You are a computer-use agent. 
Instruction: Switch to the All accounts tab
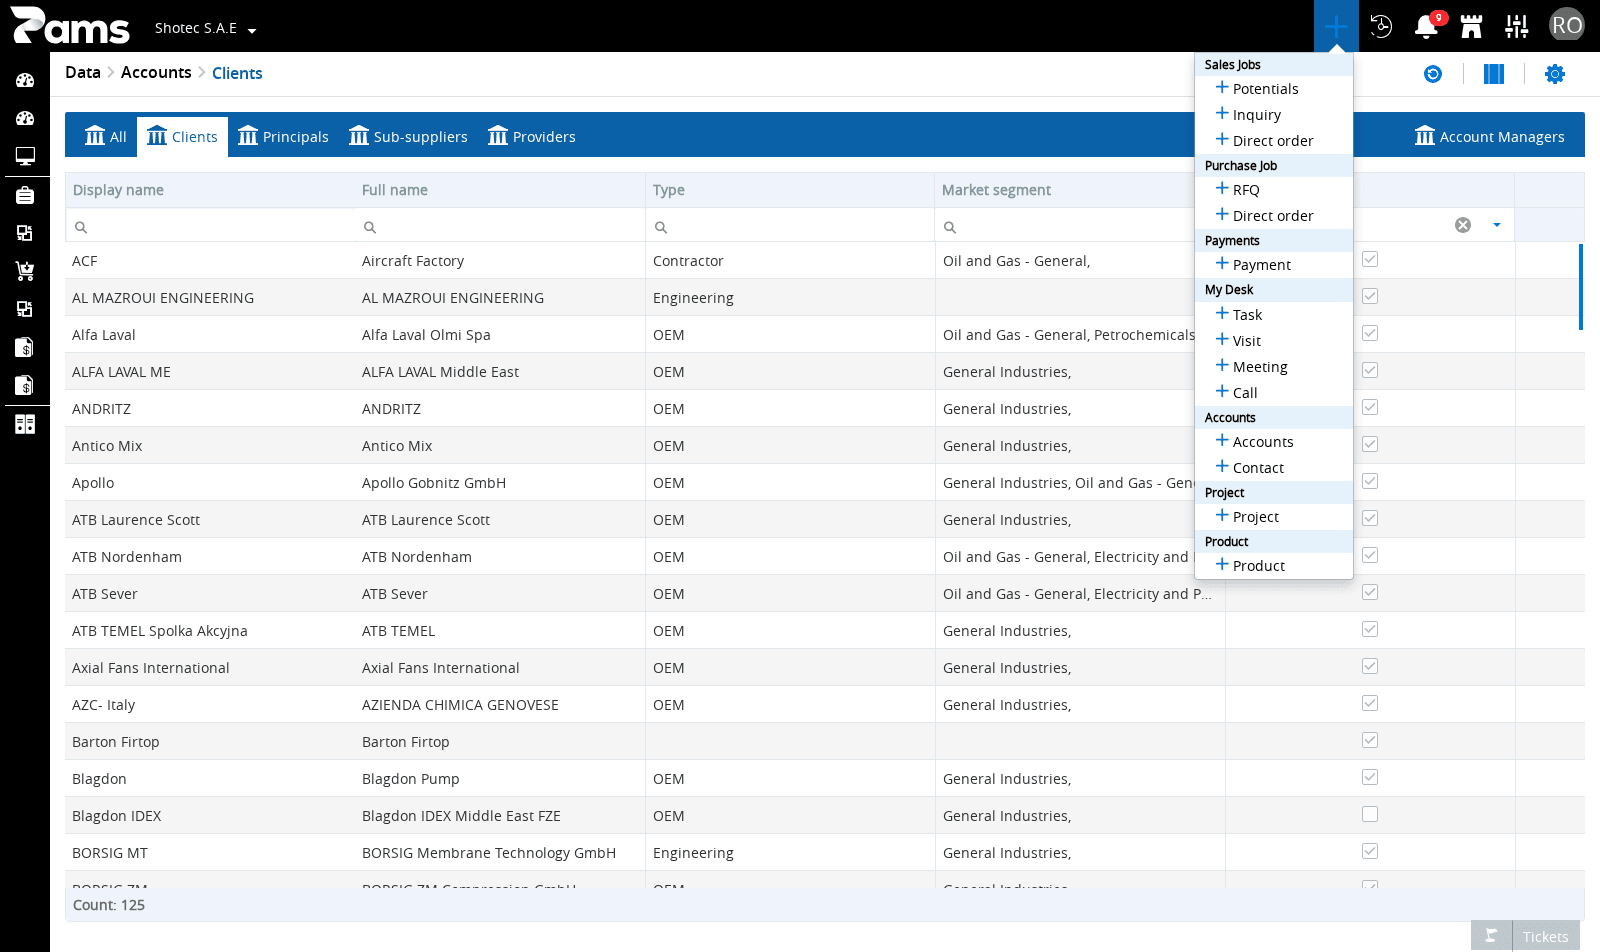[x=106, y=137]
